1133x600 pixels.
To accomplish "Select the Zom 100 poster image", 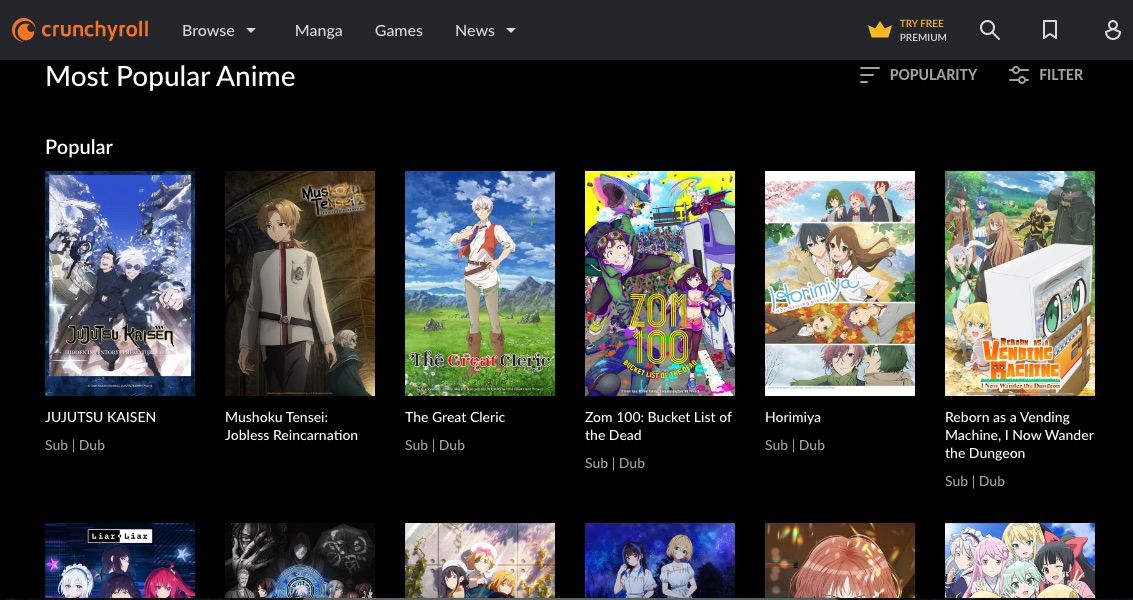I will pos(660,283).
